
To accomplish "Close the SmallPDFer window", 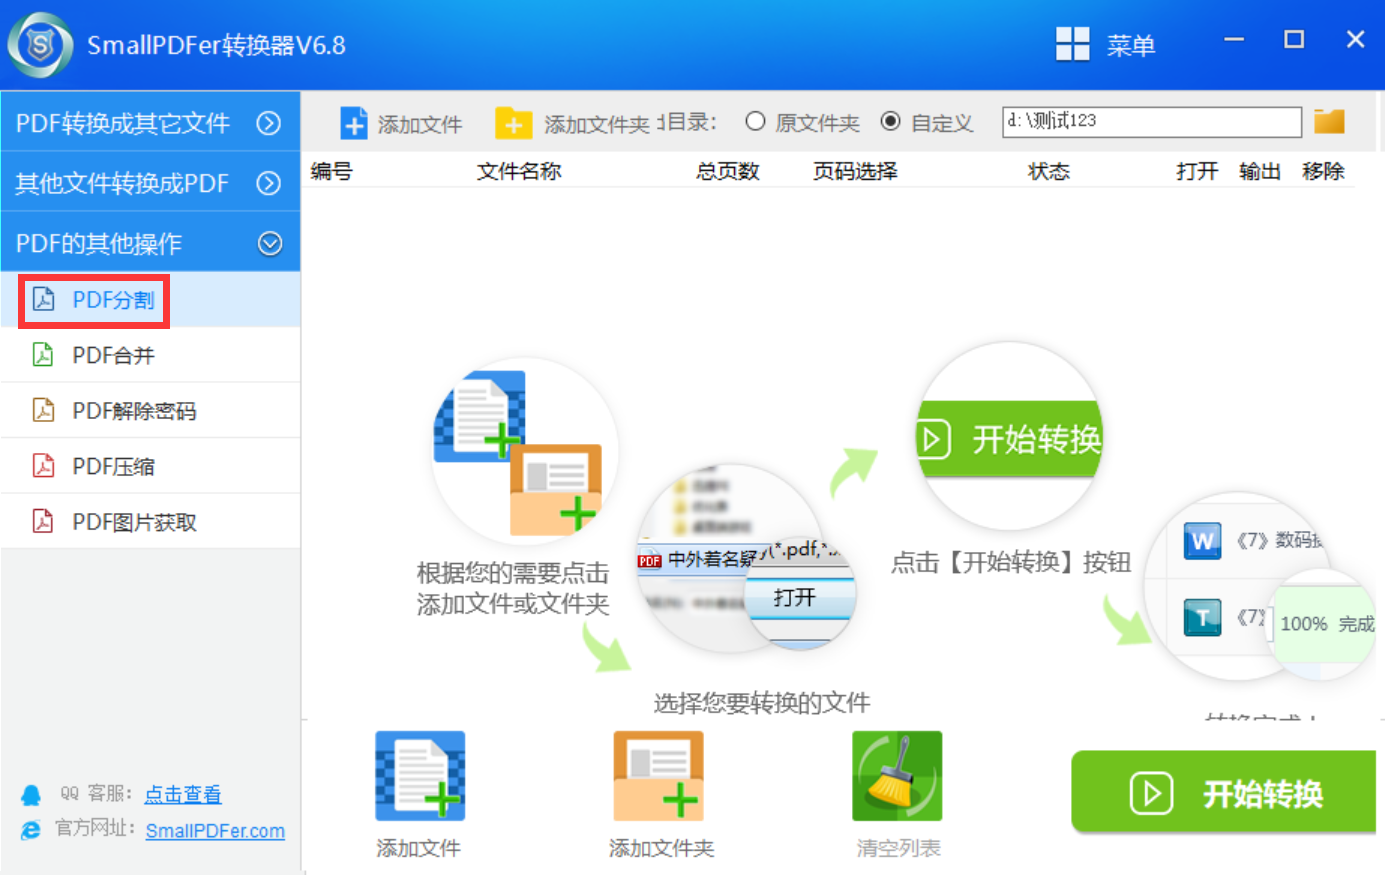I will [1355, 40].
